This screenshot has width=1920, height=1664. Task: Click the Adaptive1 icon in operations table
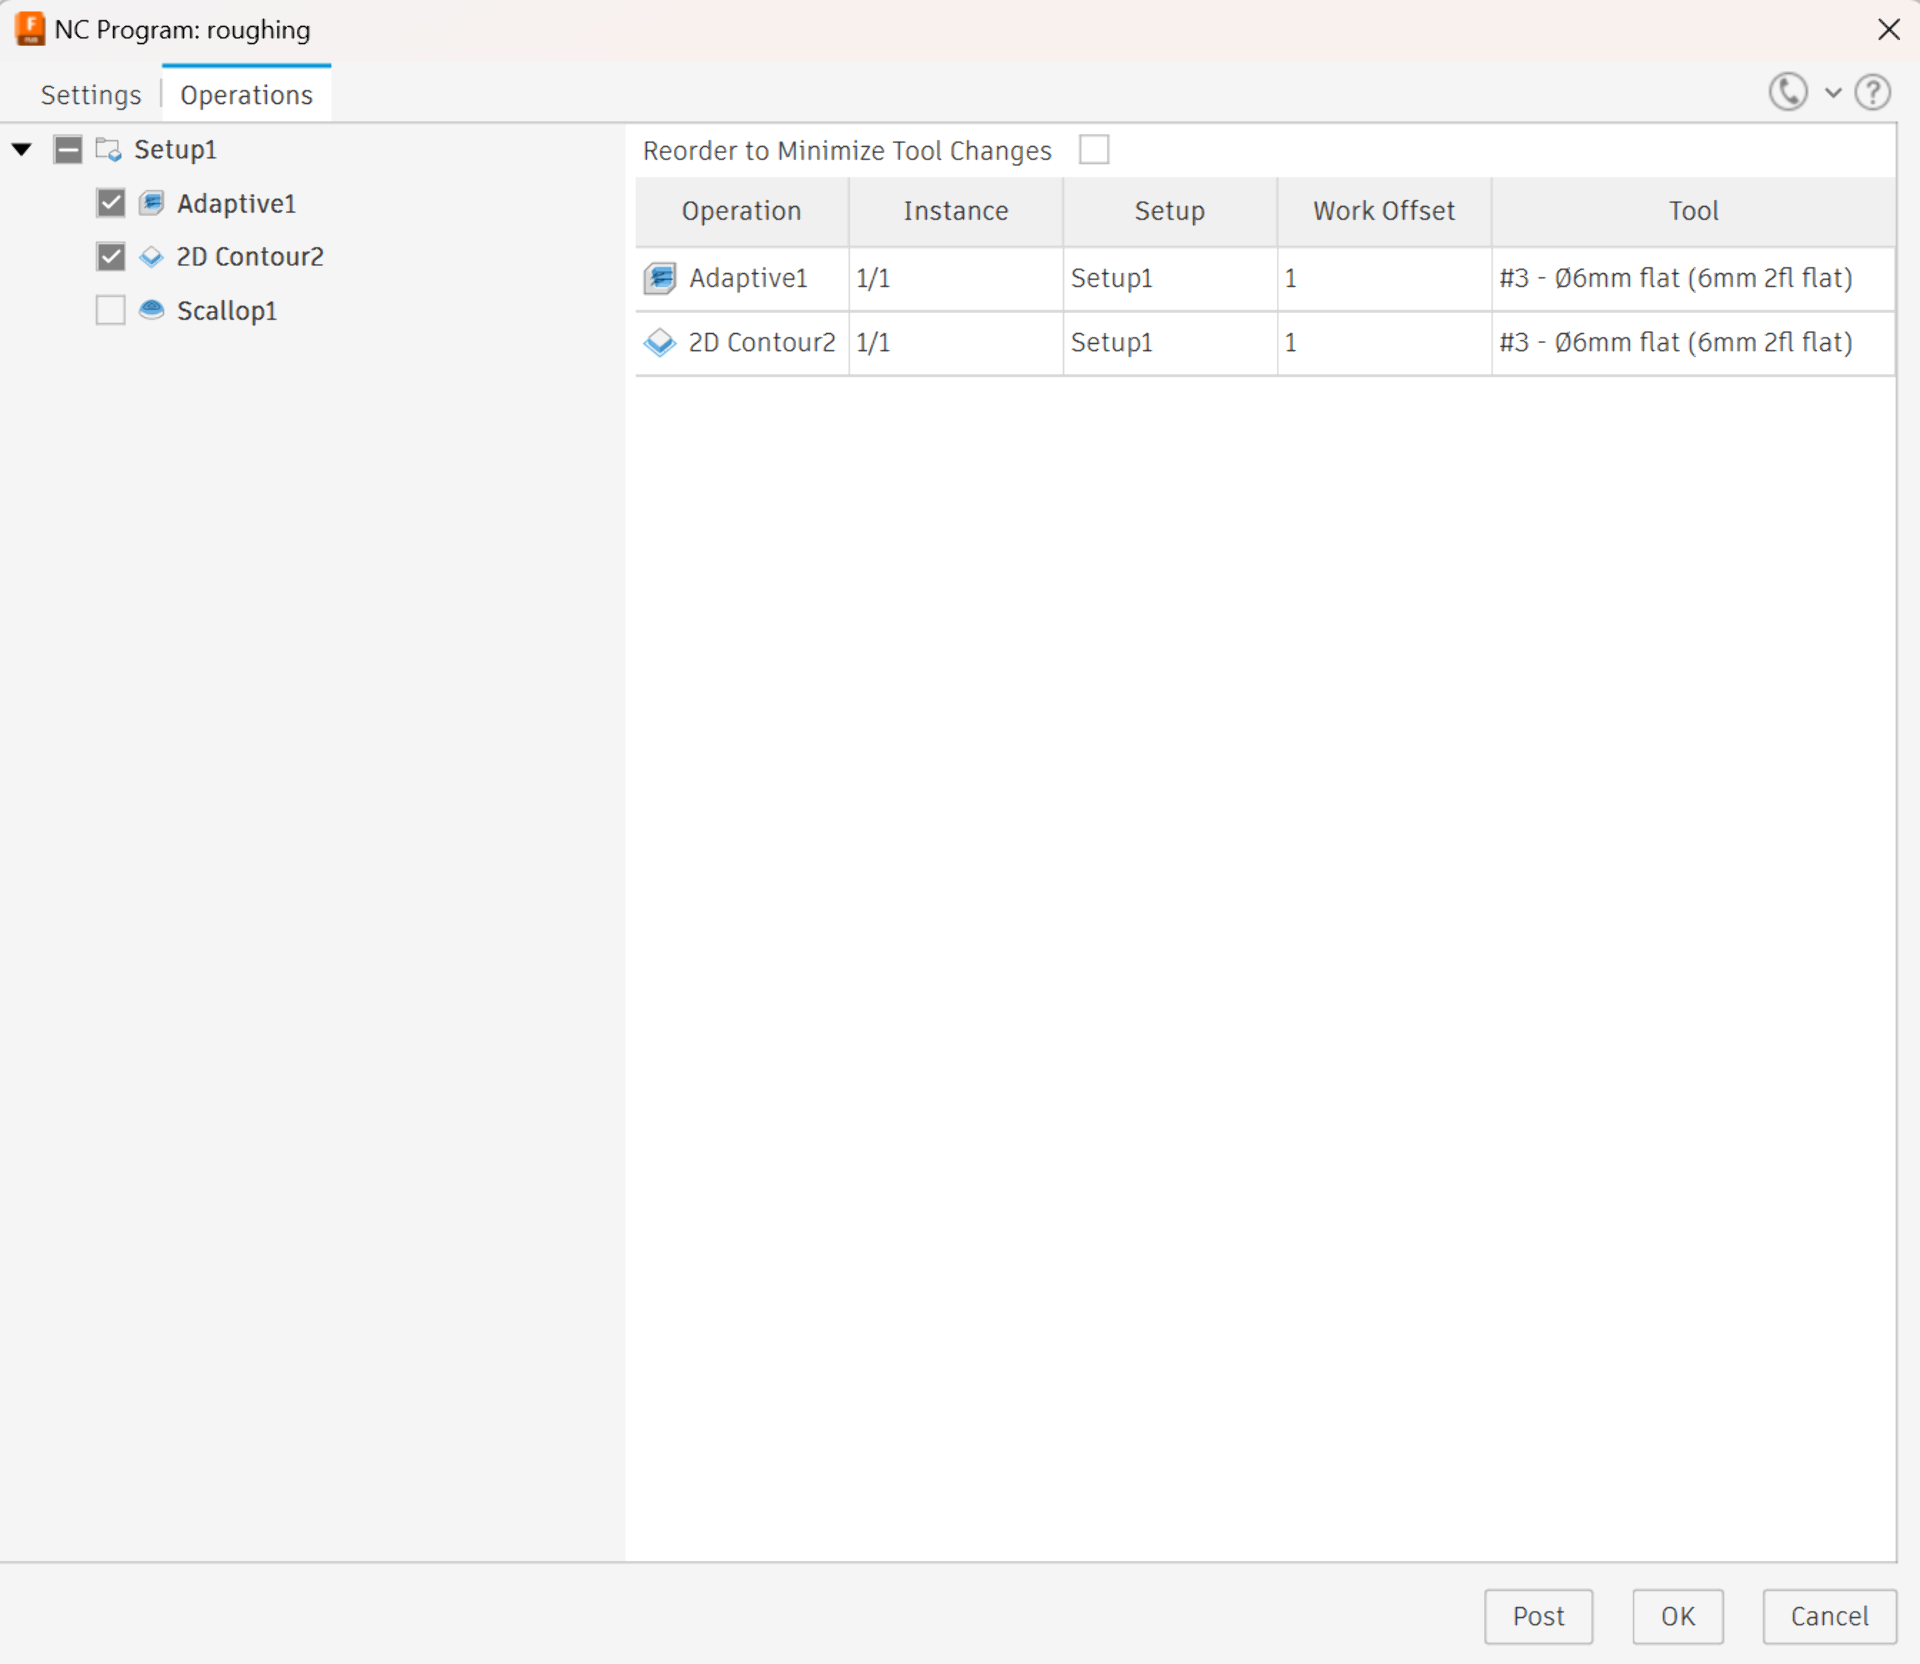pos(660,278)
